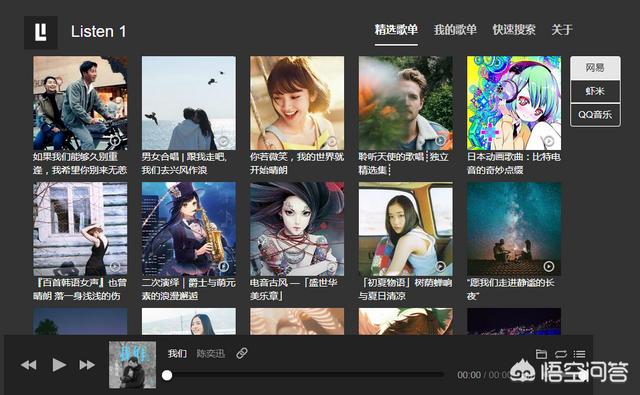Image resolution: width=640 pixels, height=395 pixels.
Task: Play the saxophone anime girl playlist via its play icon
Action: tap(223, 266)
